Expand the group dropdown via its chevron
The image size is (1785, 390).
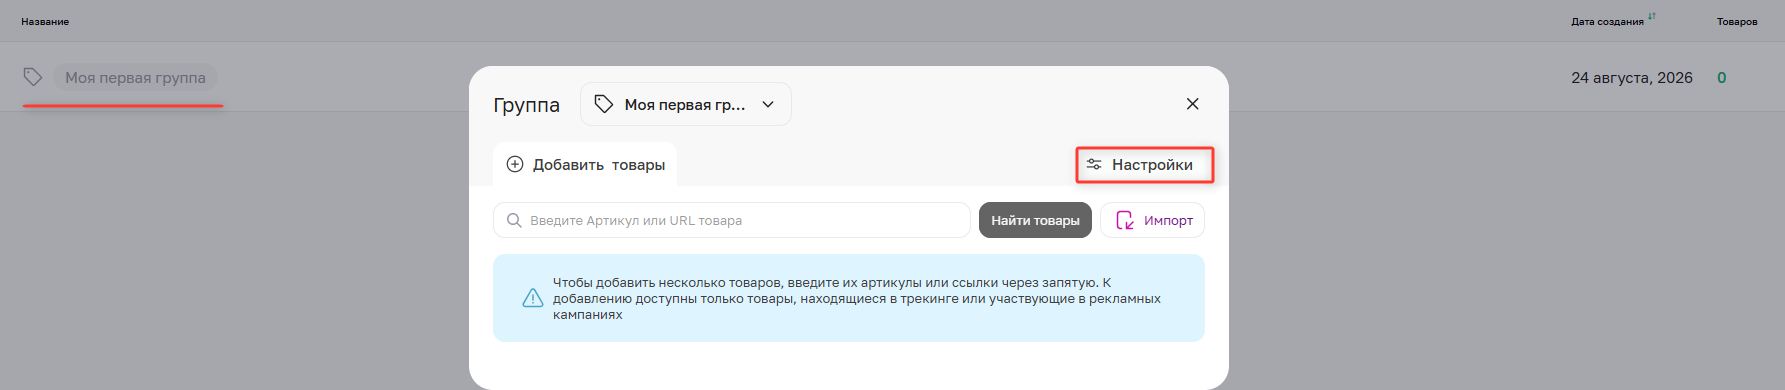point(768,104)
